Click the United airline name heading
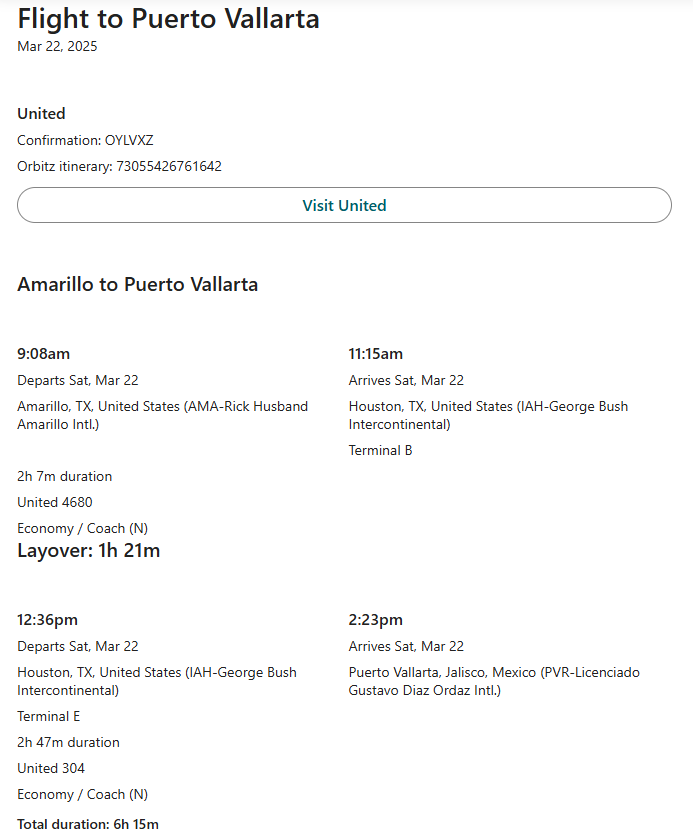 [x=41, y=114]
